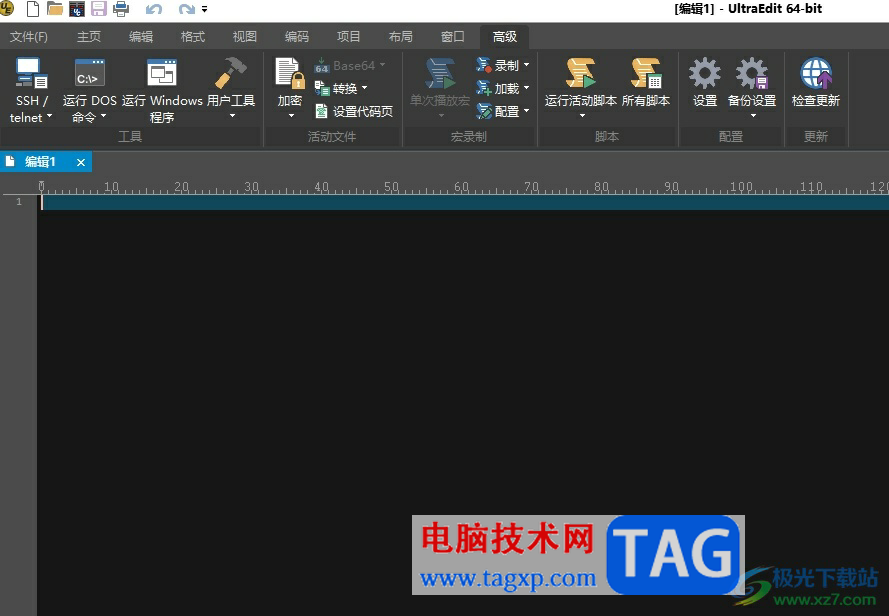
Task: Click the 单次播放宏 macro playback icon
Action: pyautogui.click(x=440, y=73)
